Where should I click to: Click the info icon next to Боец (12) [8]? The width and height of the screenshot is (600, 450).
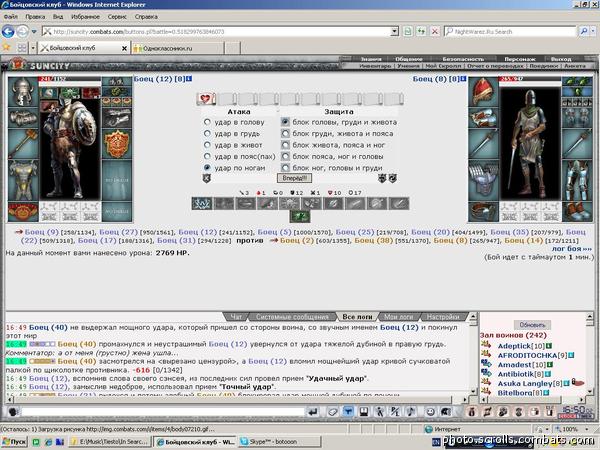[189, 79]
